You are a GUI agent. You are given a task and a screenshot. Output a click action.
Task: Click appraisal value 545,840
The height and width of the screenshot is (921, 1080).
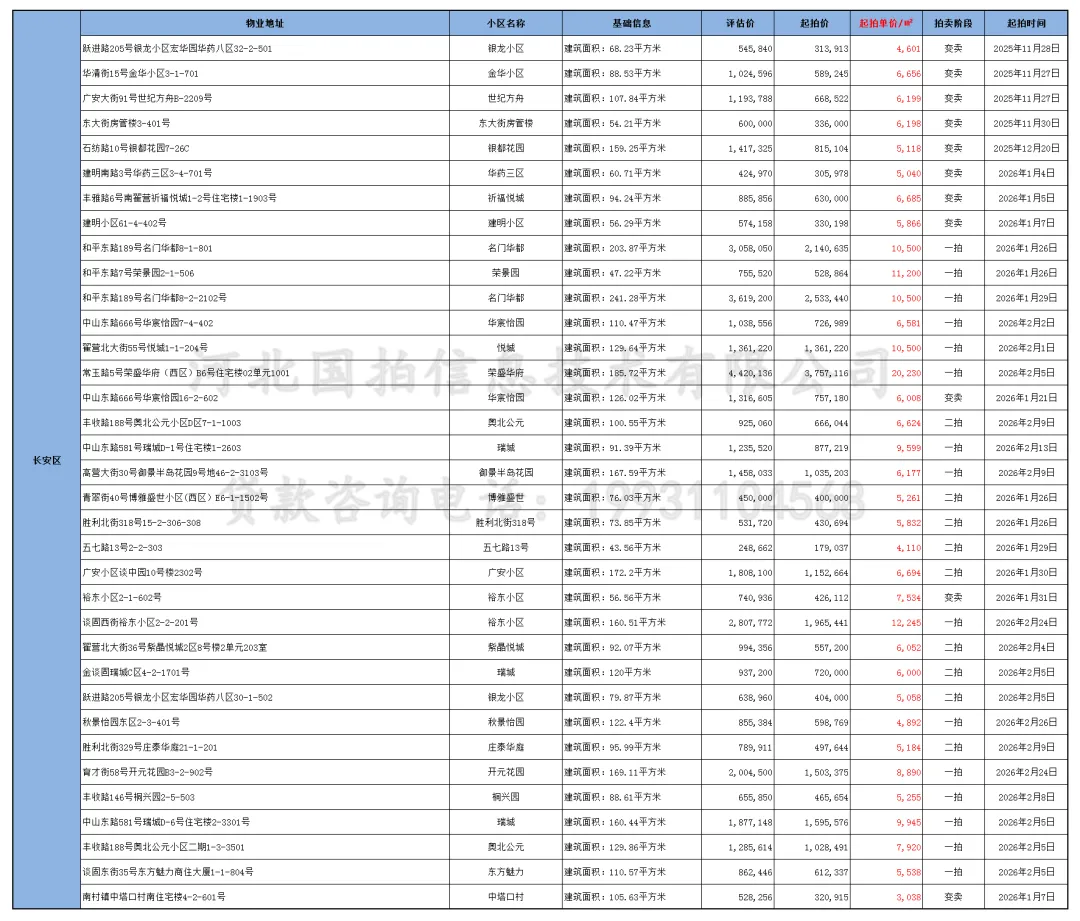click(755, 49)
